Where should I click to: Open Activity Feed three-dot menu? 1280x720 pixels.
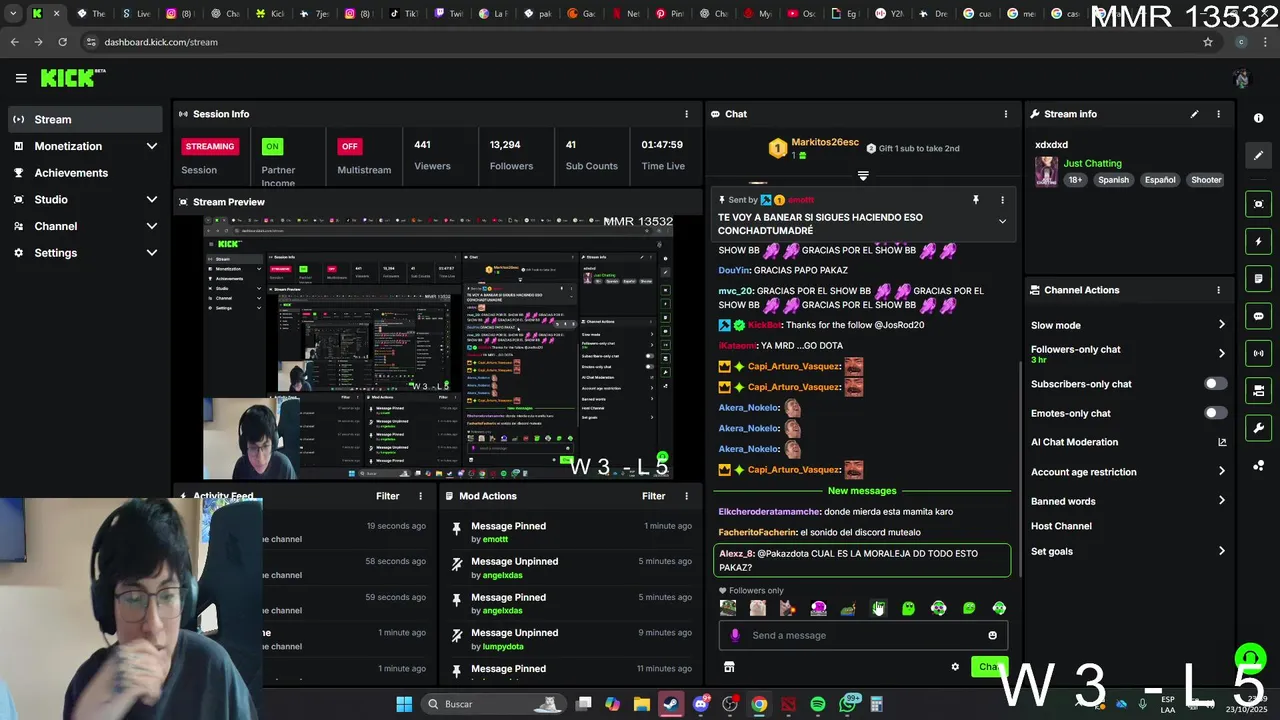[x=420, y=496]
